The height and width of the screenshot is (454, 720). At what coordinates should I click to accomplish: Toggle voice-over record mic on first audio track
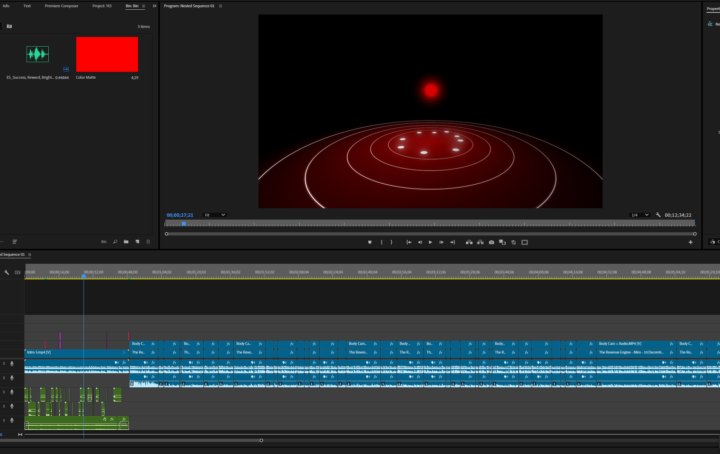12,364
